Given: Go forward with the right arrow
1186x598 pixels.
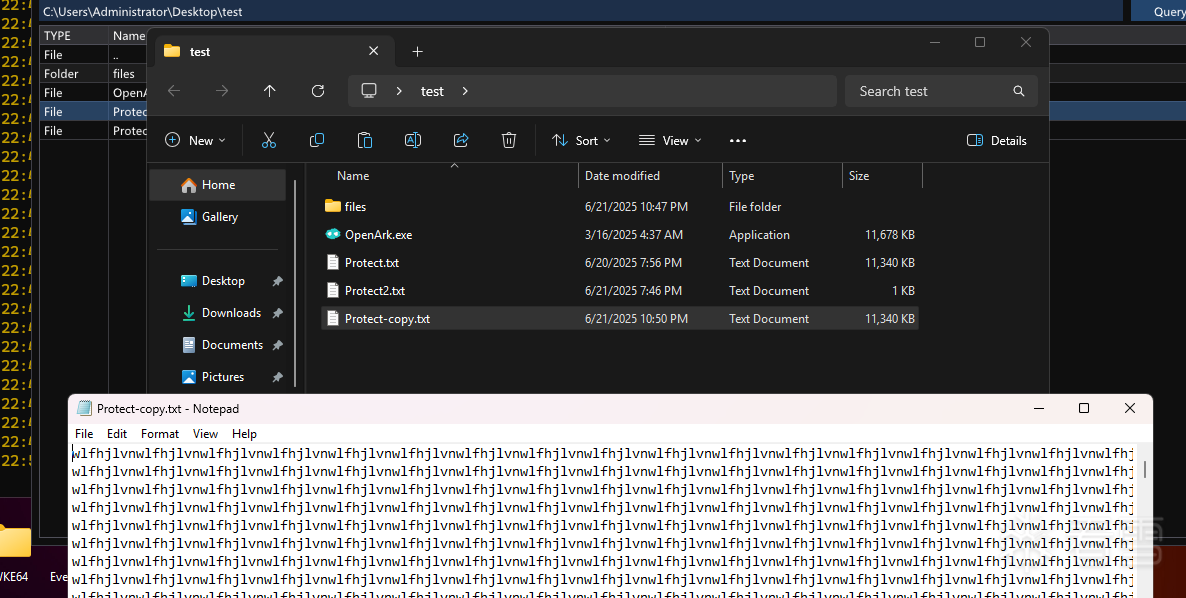Looking at the screenshot, I should pos(222,91).
